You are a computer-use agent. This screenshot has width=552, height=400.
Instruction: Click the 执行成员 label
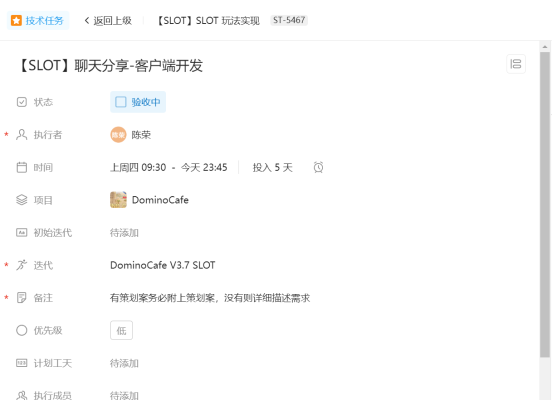pyautogui.click(x=53, y=395)
